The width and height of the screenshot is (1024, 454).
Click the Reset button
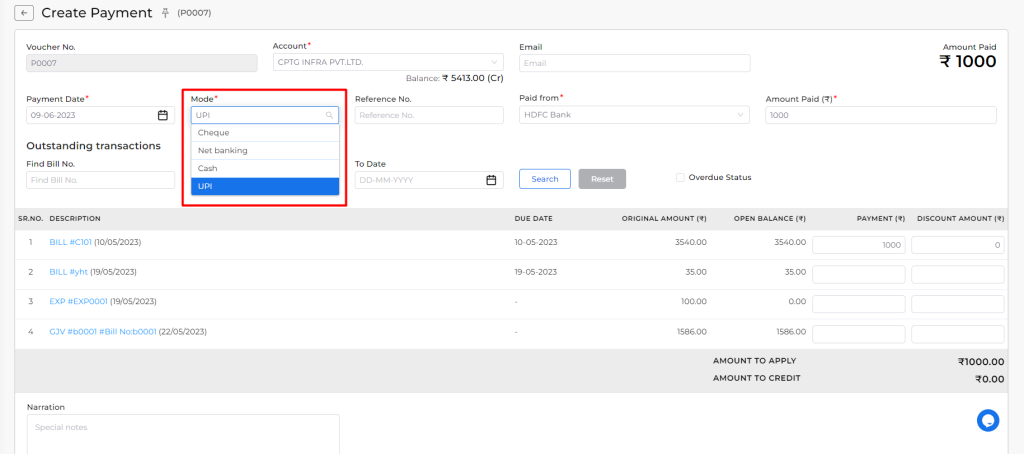click(602, 179)
